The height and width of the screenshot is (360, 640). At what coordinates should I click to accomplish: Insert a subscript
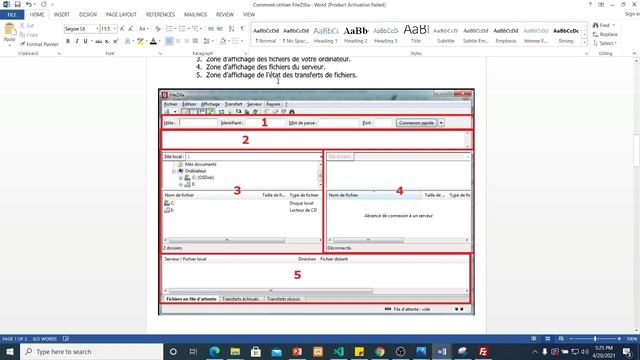pos(107,41)
